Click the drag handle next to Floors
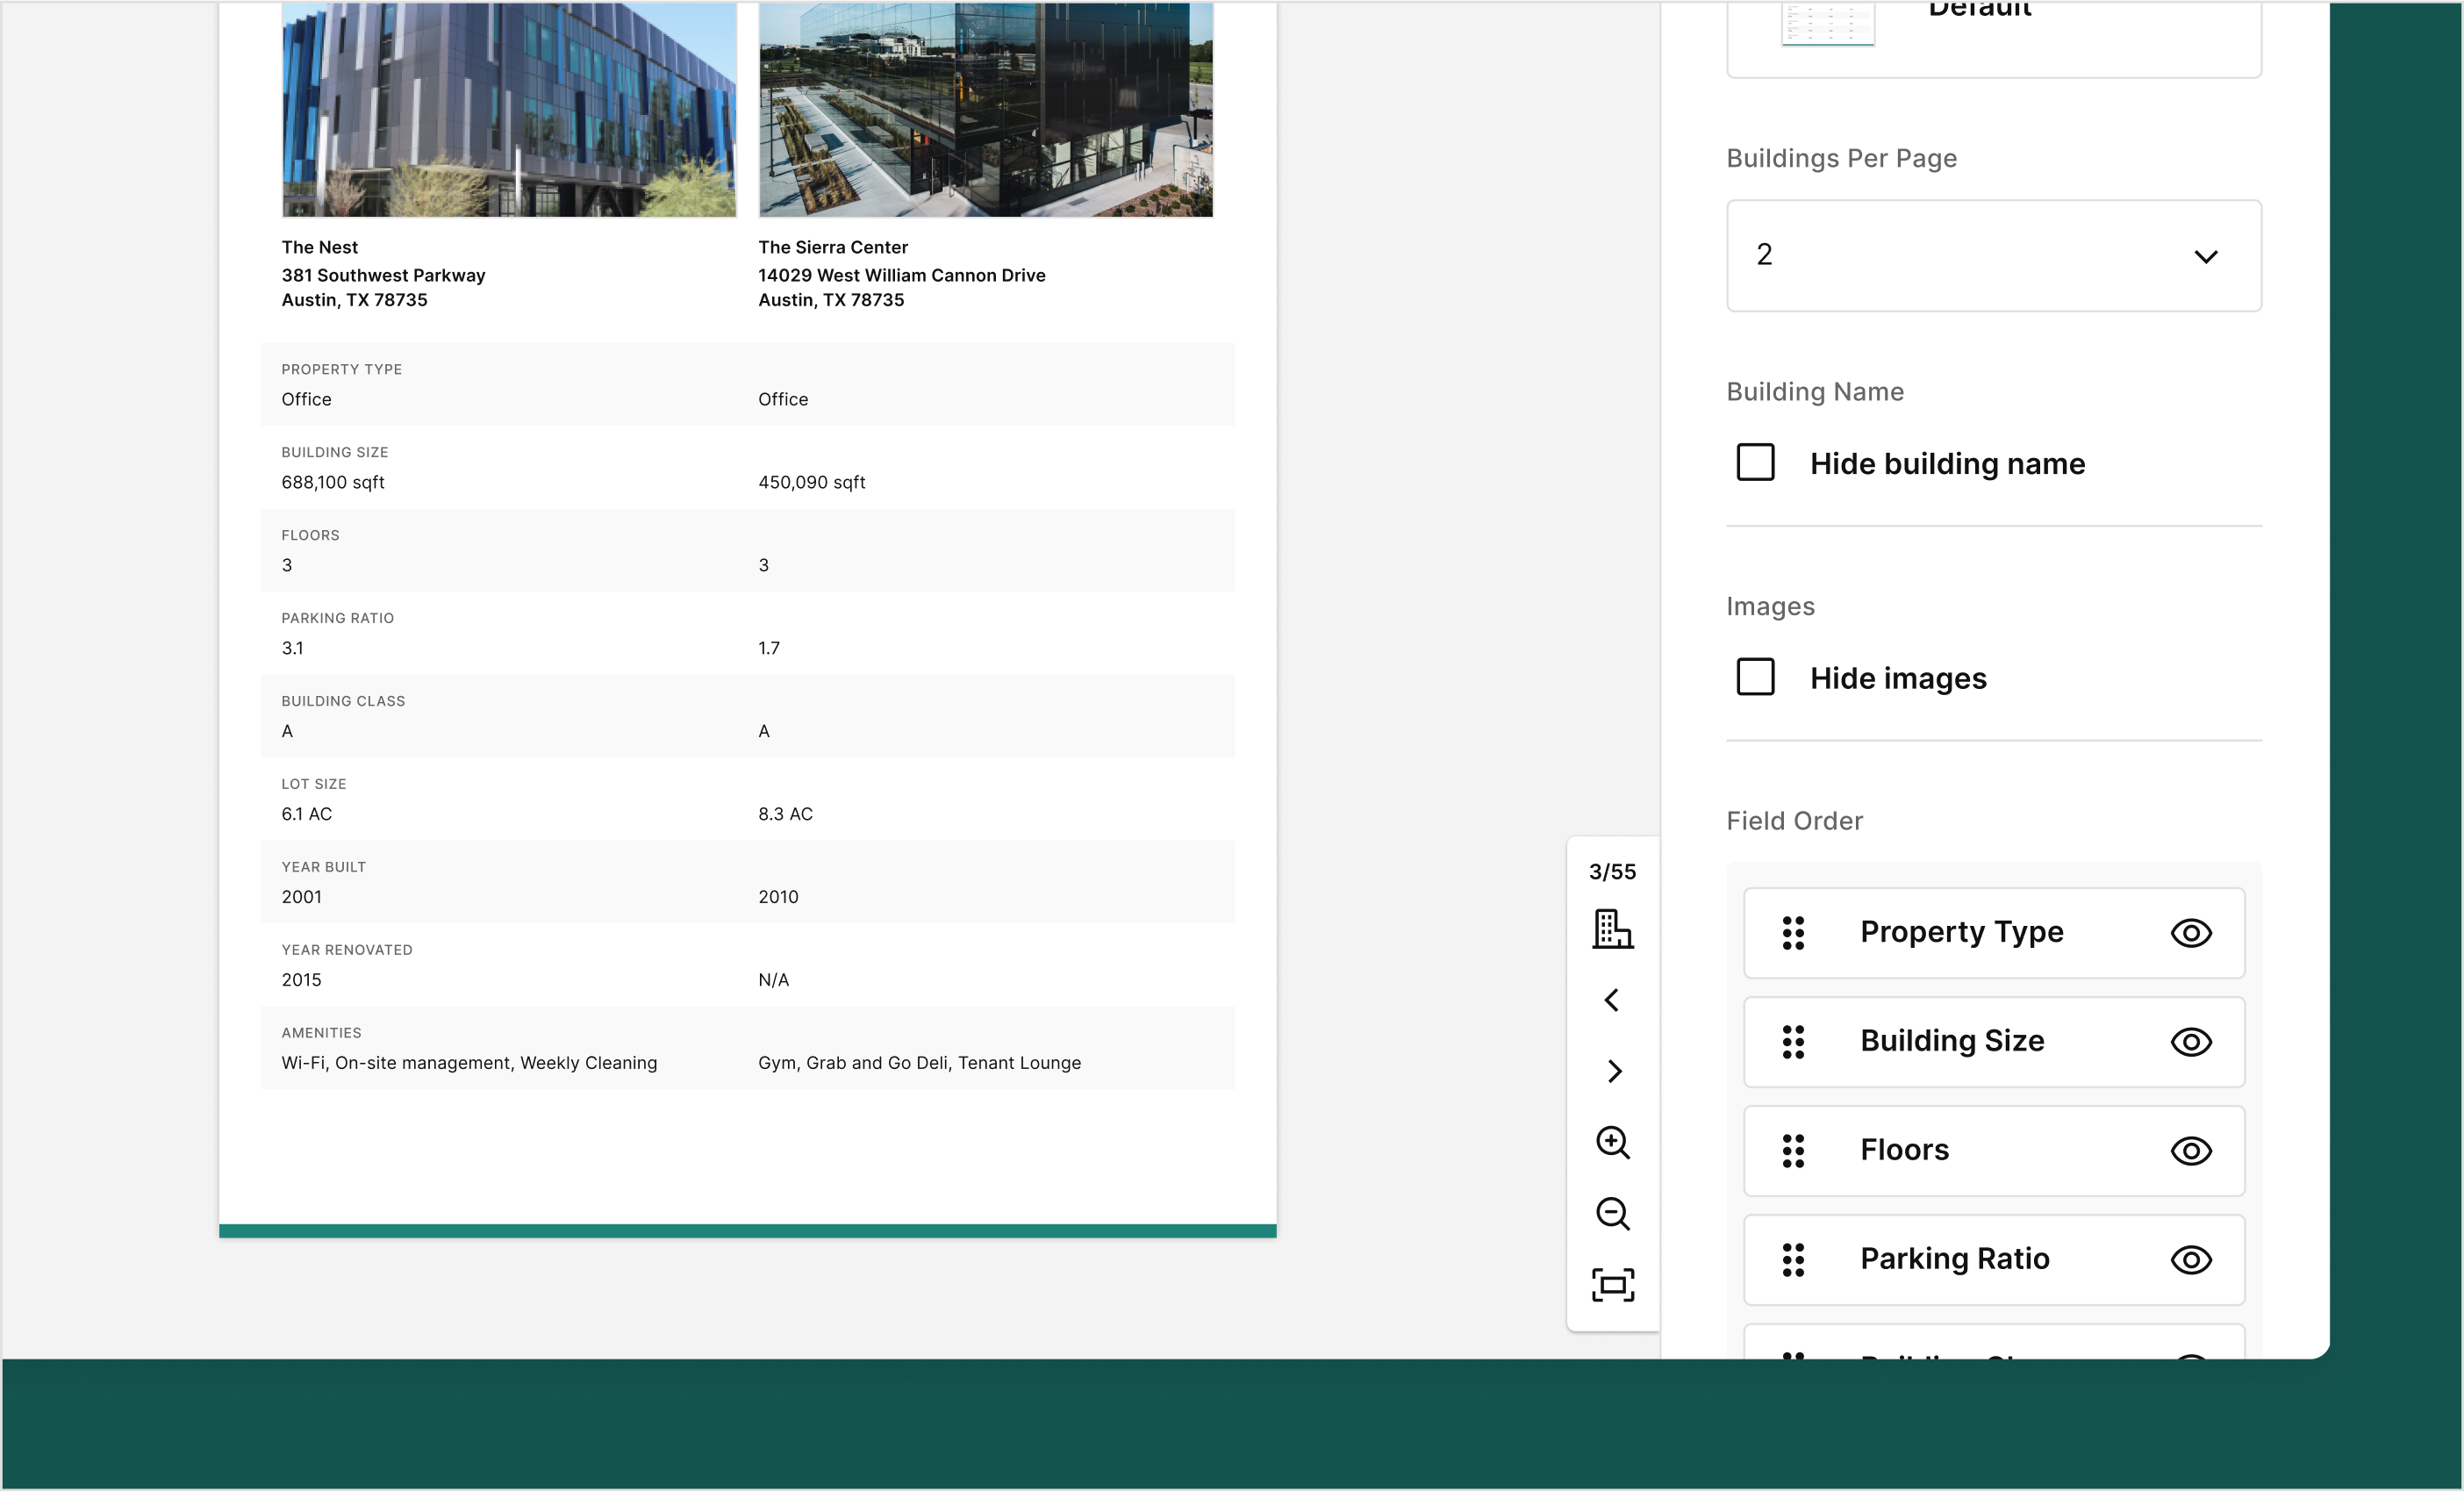The width and height of the screenshot is (2464, 1492). click(1793, 1151)
